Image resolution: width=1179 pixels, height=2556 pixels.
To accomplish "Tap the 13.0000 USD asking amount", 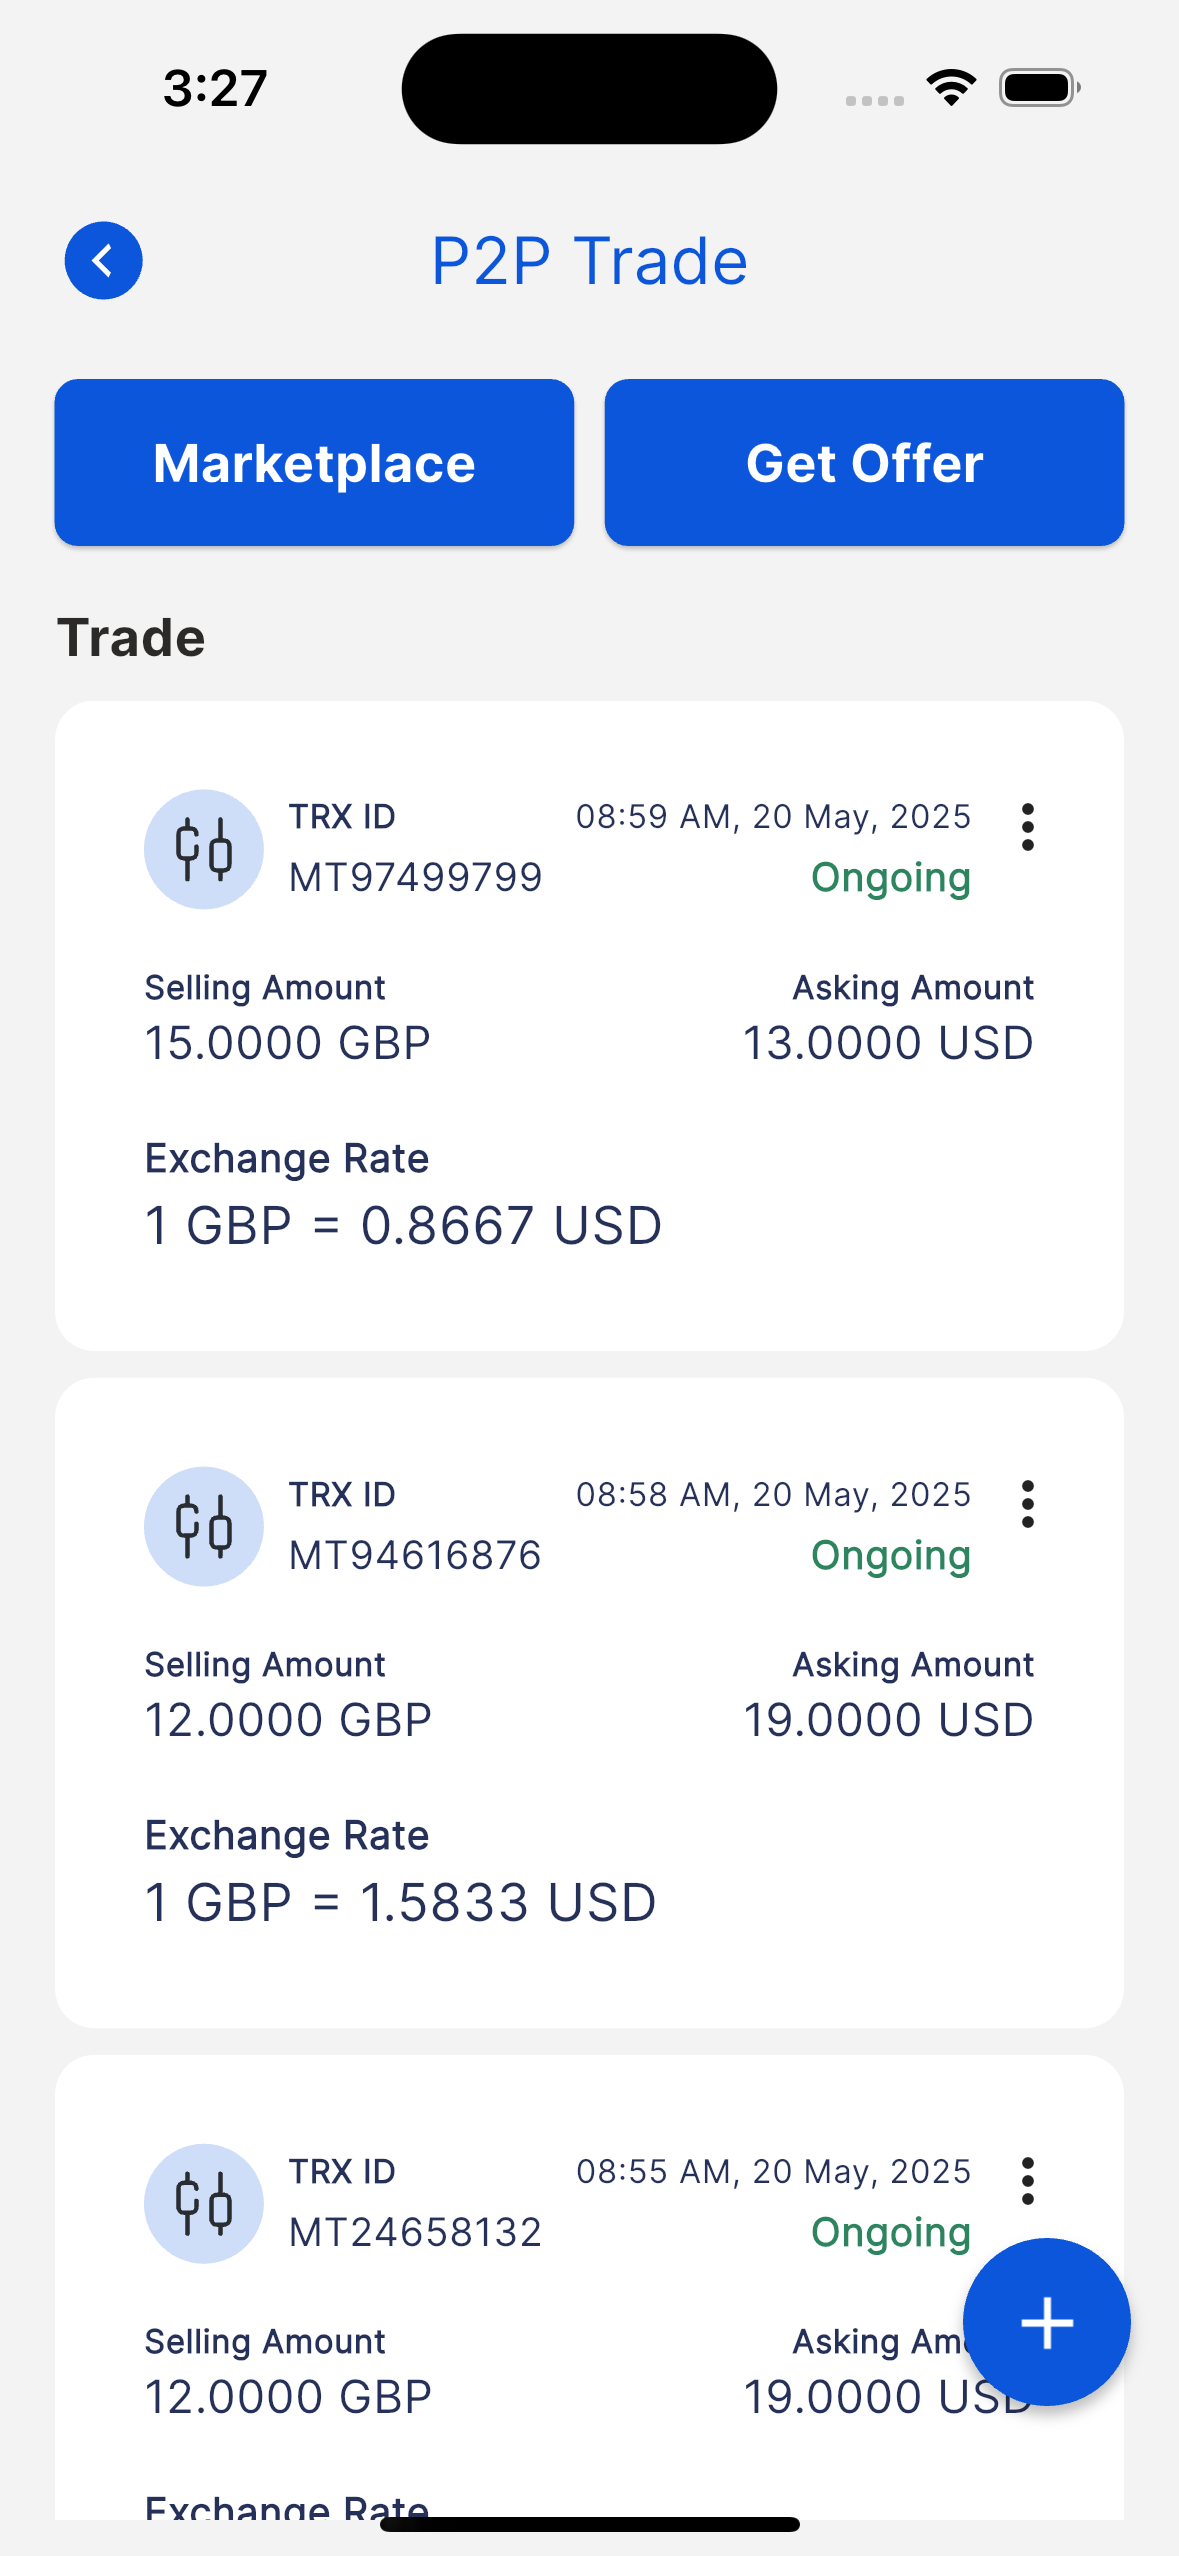I will click(x=888, y=1043).
